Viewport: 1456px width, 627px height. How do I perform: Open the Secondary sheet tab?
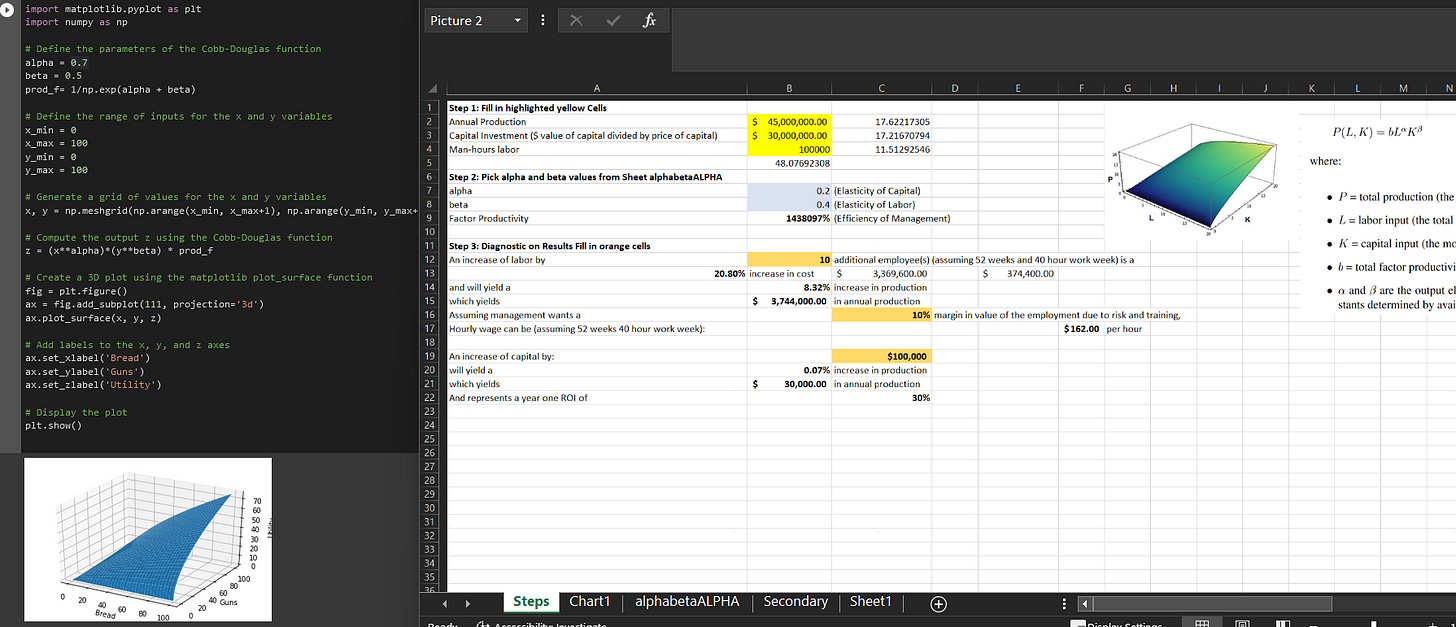[x=795, y=601]
